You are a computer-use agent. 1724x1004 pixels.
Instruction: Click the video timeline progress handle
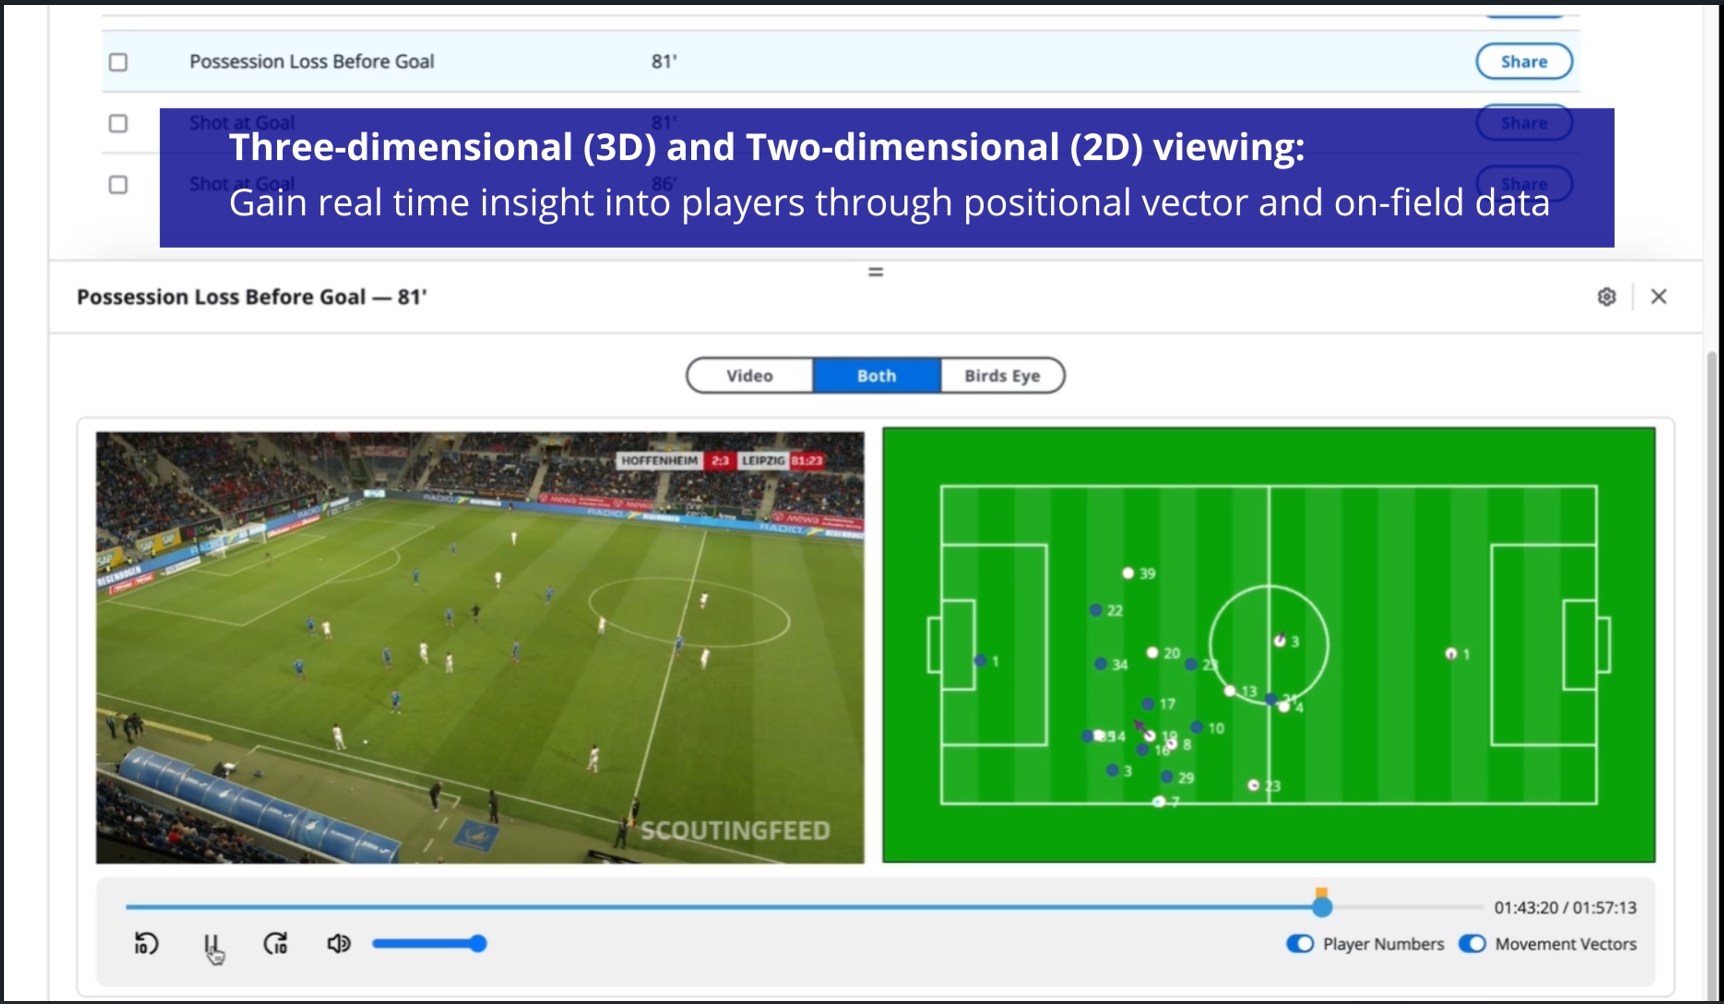1322,907
